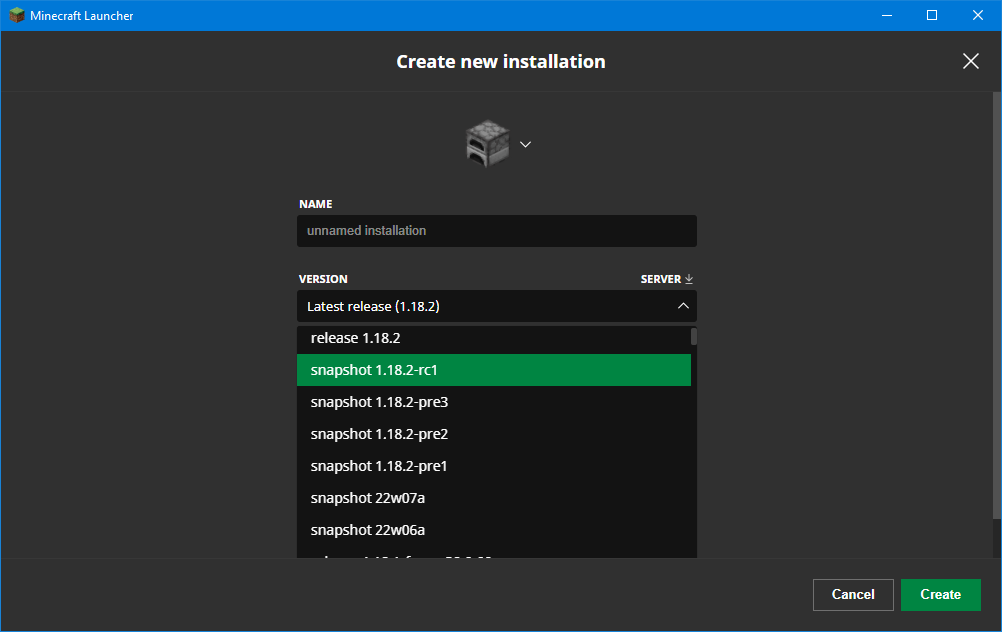Click the installation name input field

[496, 231]
